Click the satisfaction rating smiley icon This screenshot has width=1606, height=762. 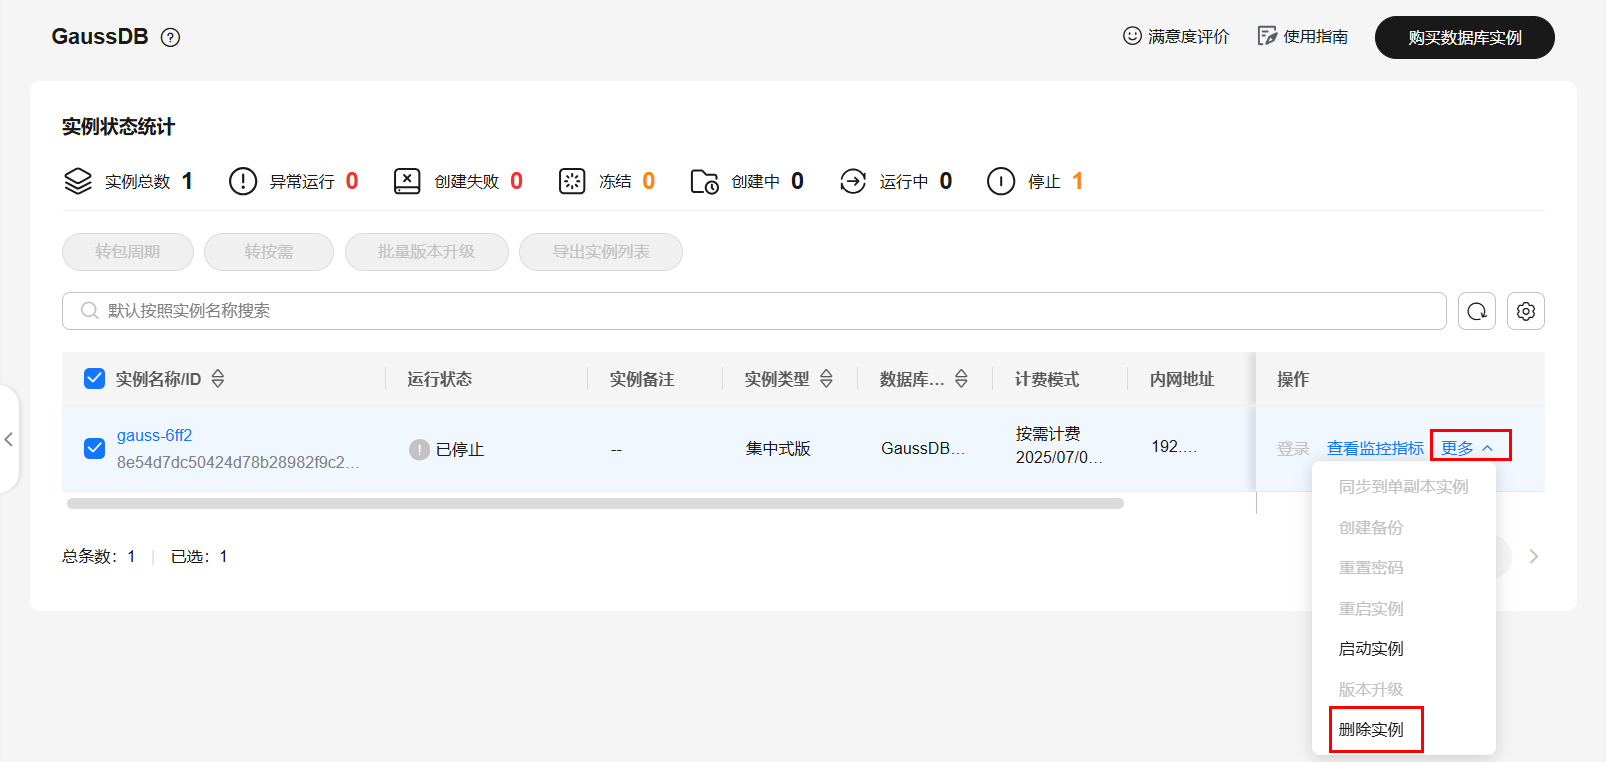point(1132,36)
